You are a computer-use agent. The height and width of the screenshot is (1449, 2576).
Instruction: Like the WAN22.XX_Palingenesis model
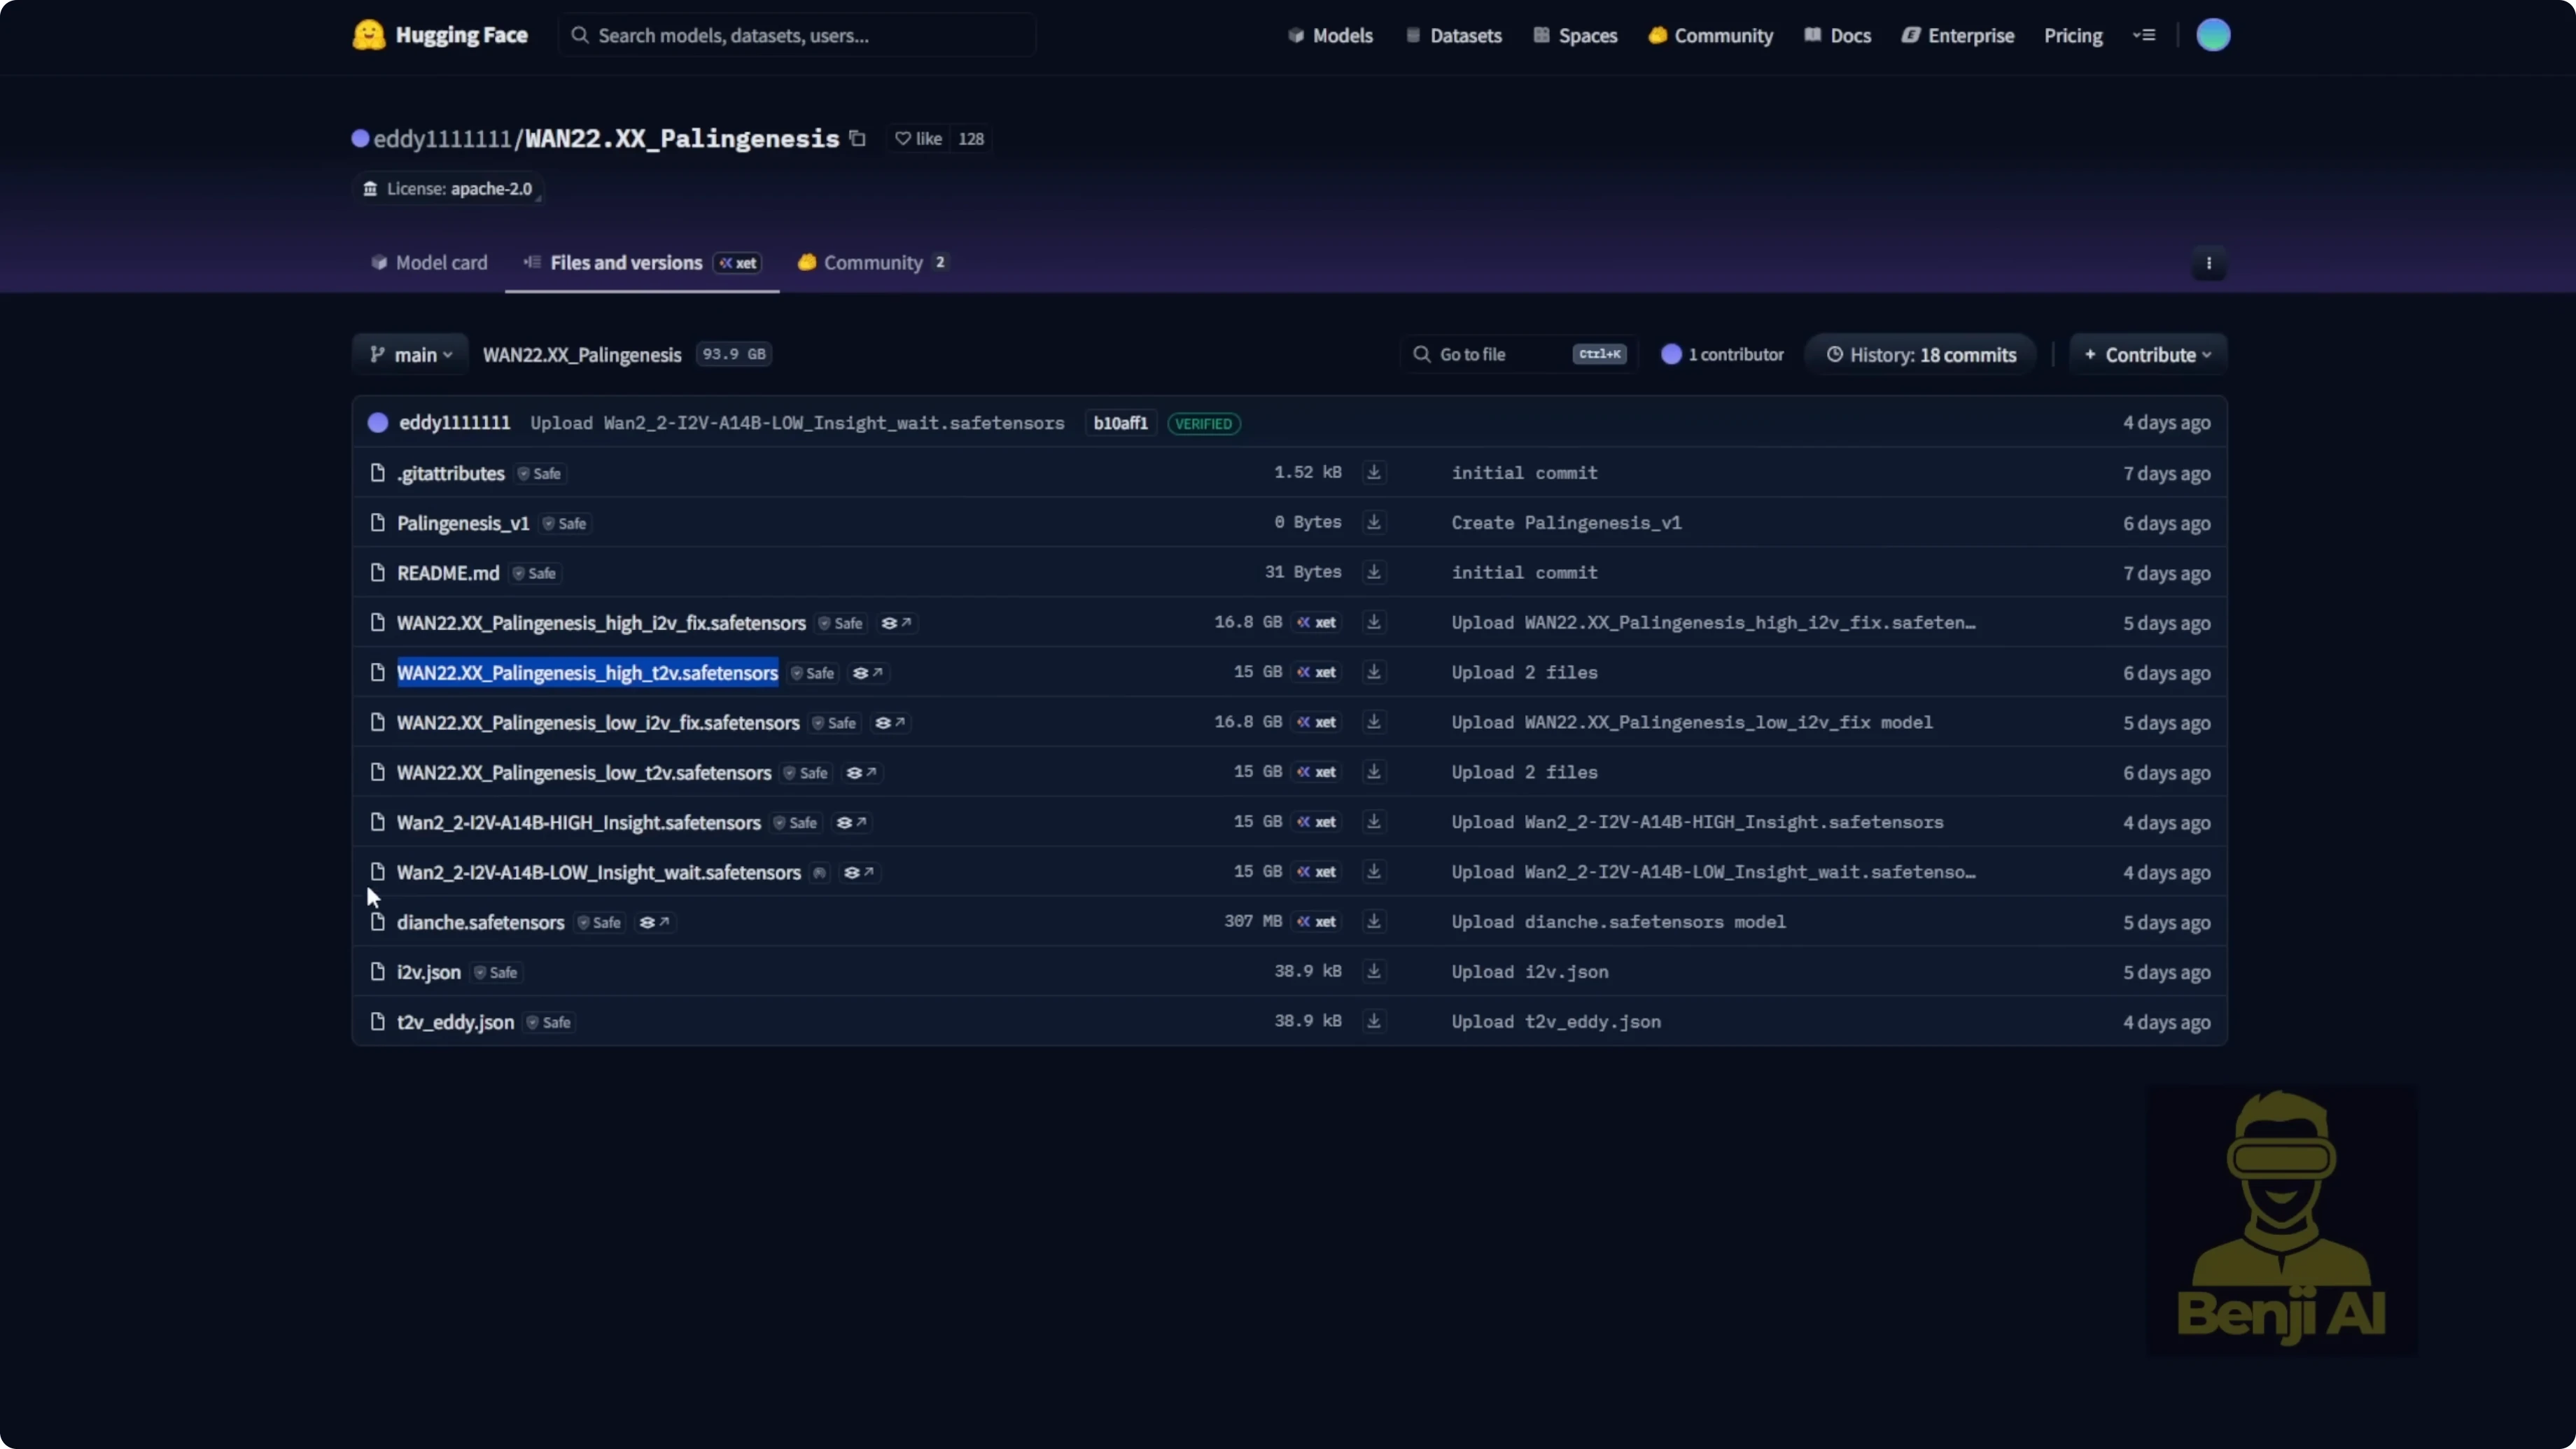(918, 139)
